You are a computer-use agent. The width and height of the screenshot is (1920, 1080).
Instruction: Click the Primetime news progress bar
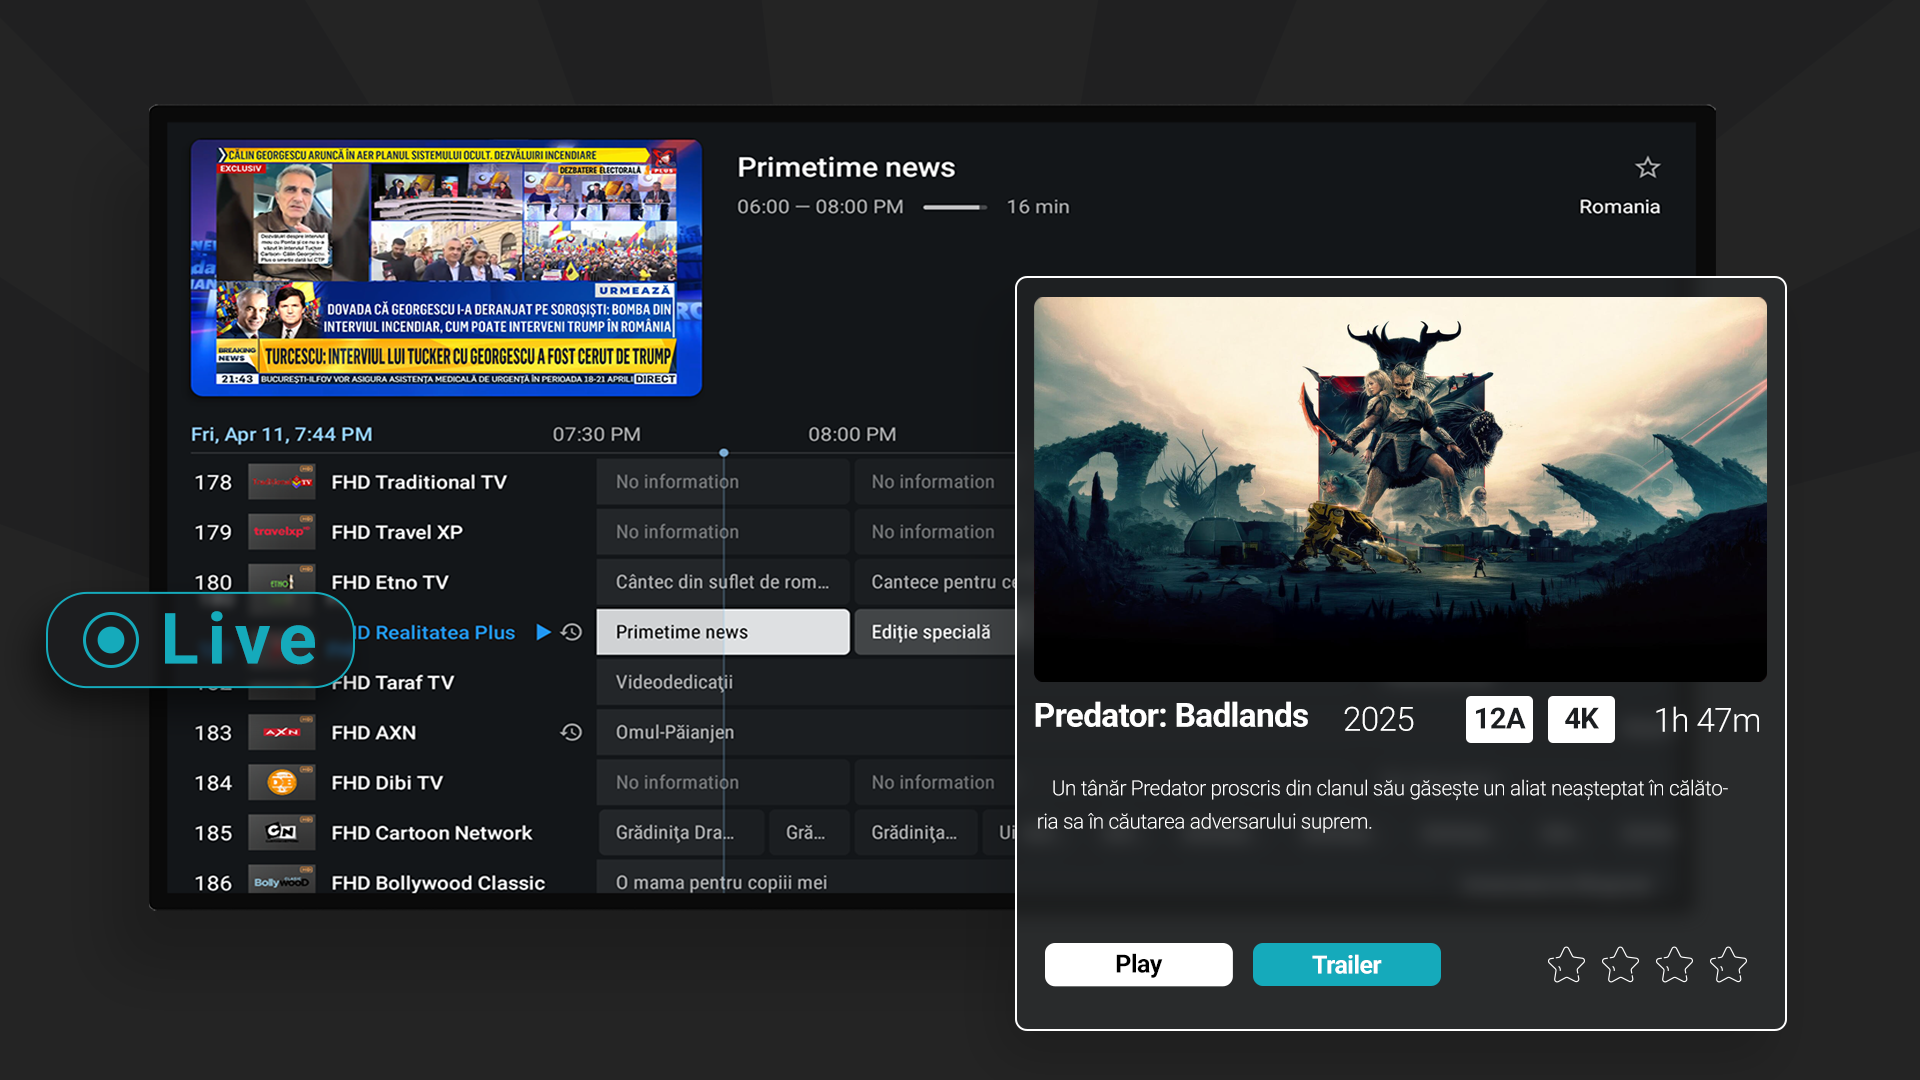954,207
